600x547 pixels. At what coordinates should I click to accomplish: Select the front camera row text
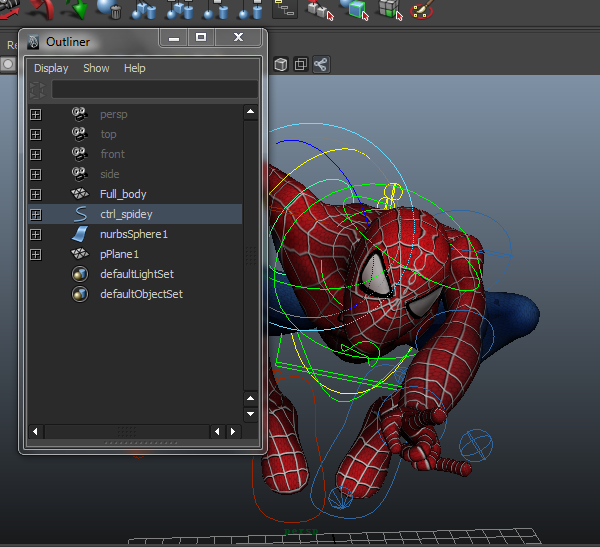click(112, 154)
